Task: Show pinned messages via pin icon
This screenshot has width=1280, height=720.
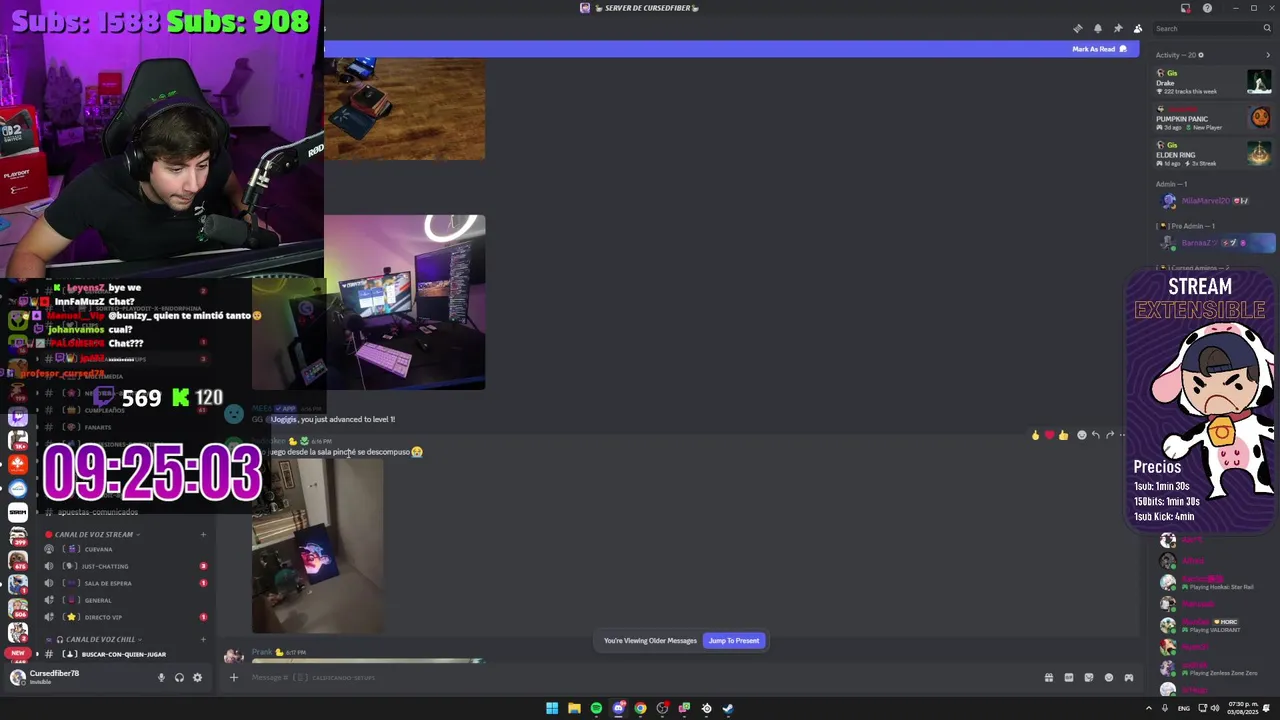Action: [x=1118, y=28]
